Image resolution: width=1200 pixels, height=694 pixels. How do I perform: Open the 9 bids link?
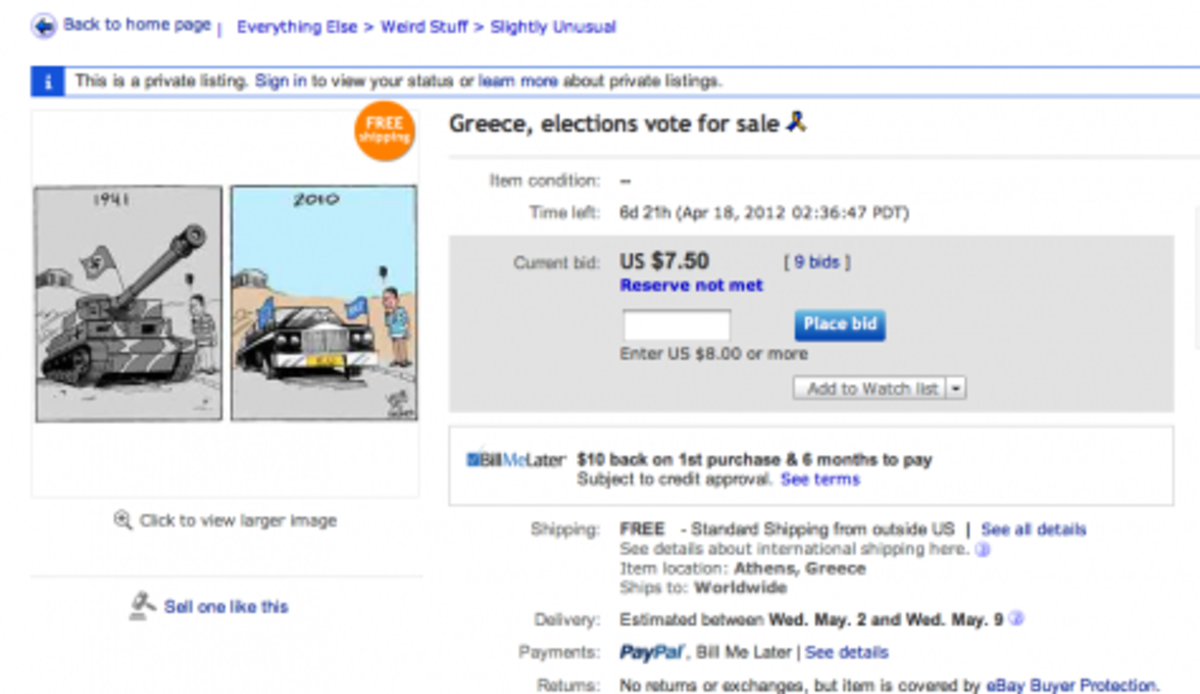tap(817, 262)
